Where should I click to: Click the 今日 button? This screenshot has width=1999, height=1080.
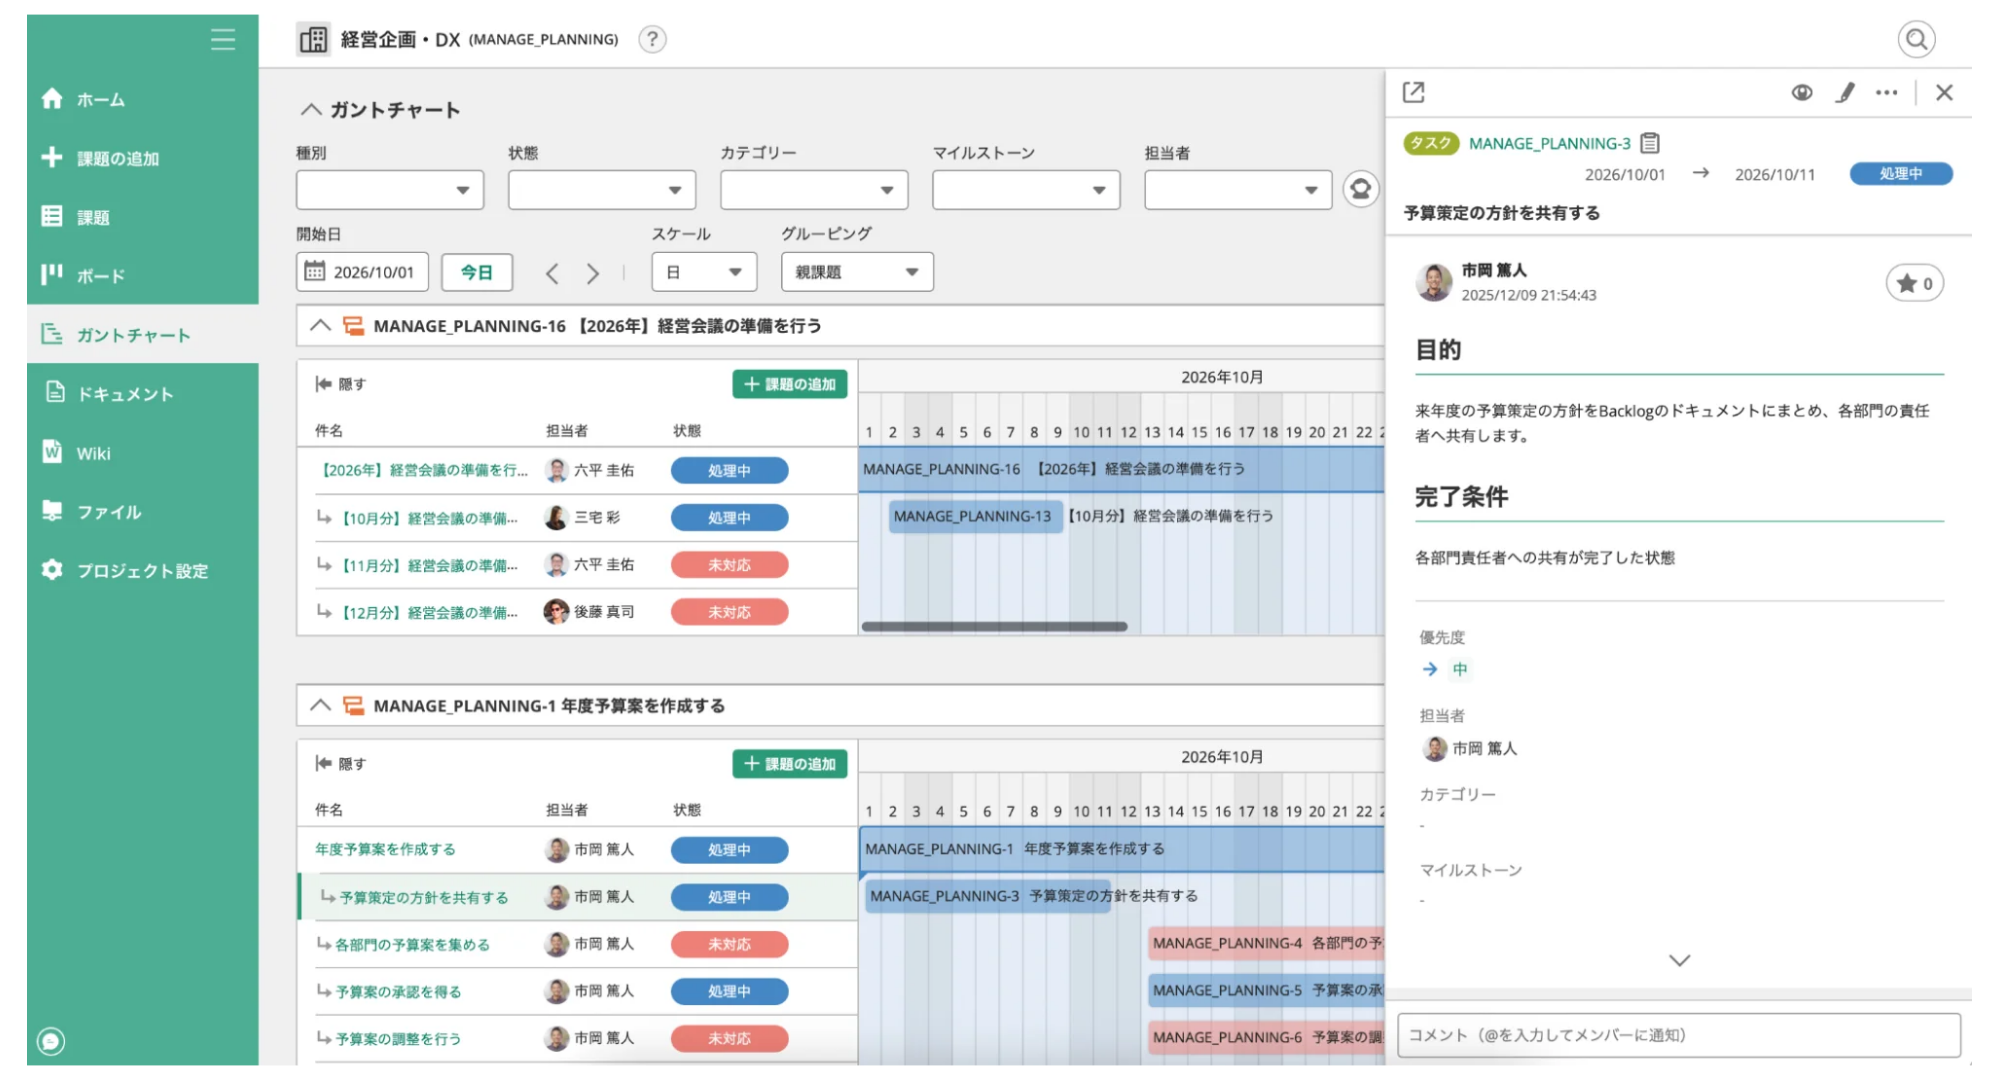pyautogui.click(x=477, y=272)
